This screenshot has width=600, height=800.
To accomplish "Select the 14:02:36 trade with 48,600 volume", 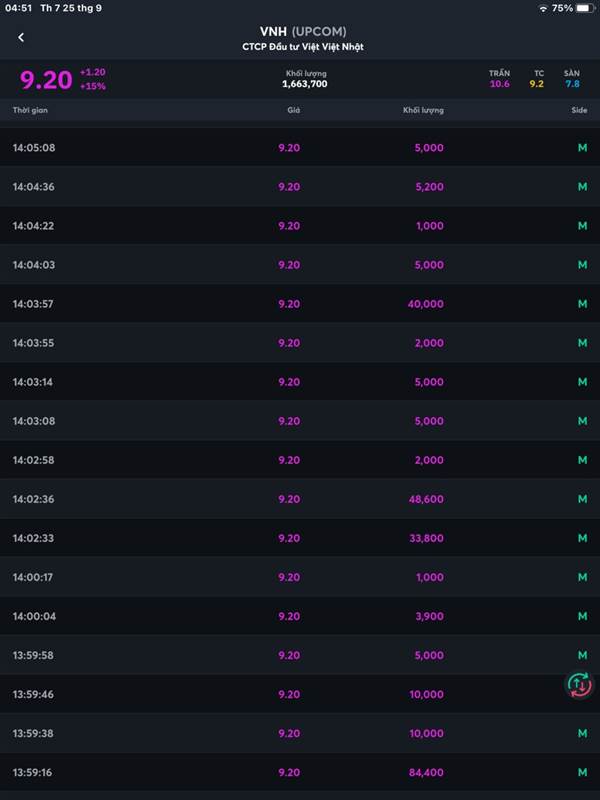I will point(300,499).
